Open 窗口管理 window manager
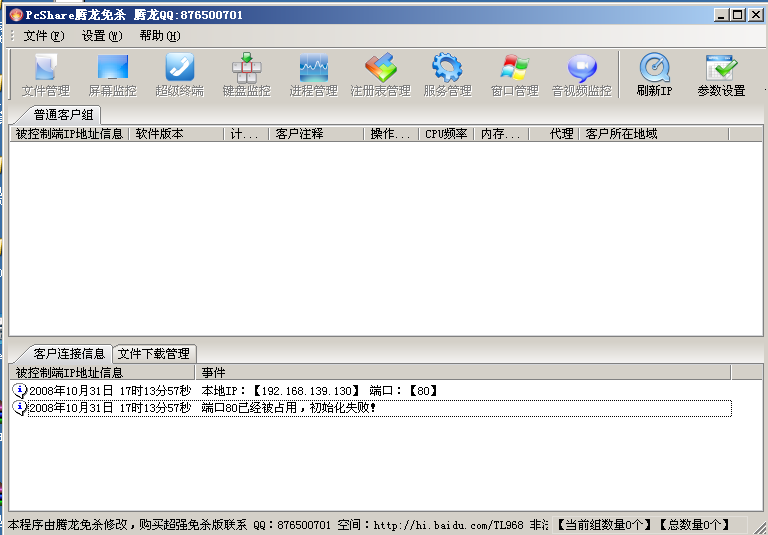The height and width of the screenshot is (535, 768). point(514,75)
